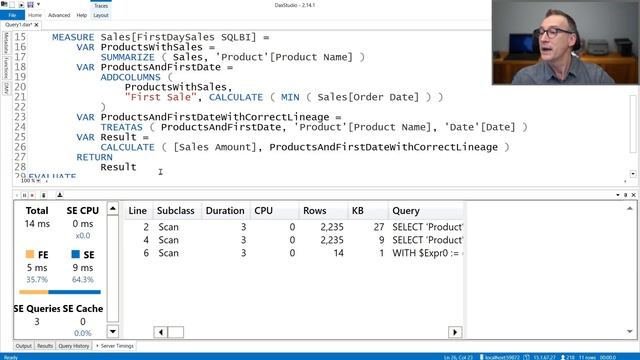
Task: Click the Total 14 ms value
Action: click(37, 224)
